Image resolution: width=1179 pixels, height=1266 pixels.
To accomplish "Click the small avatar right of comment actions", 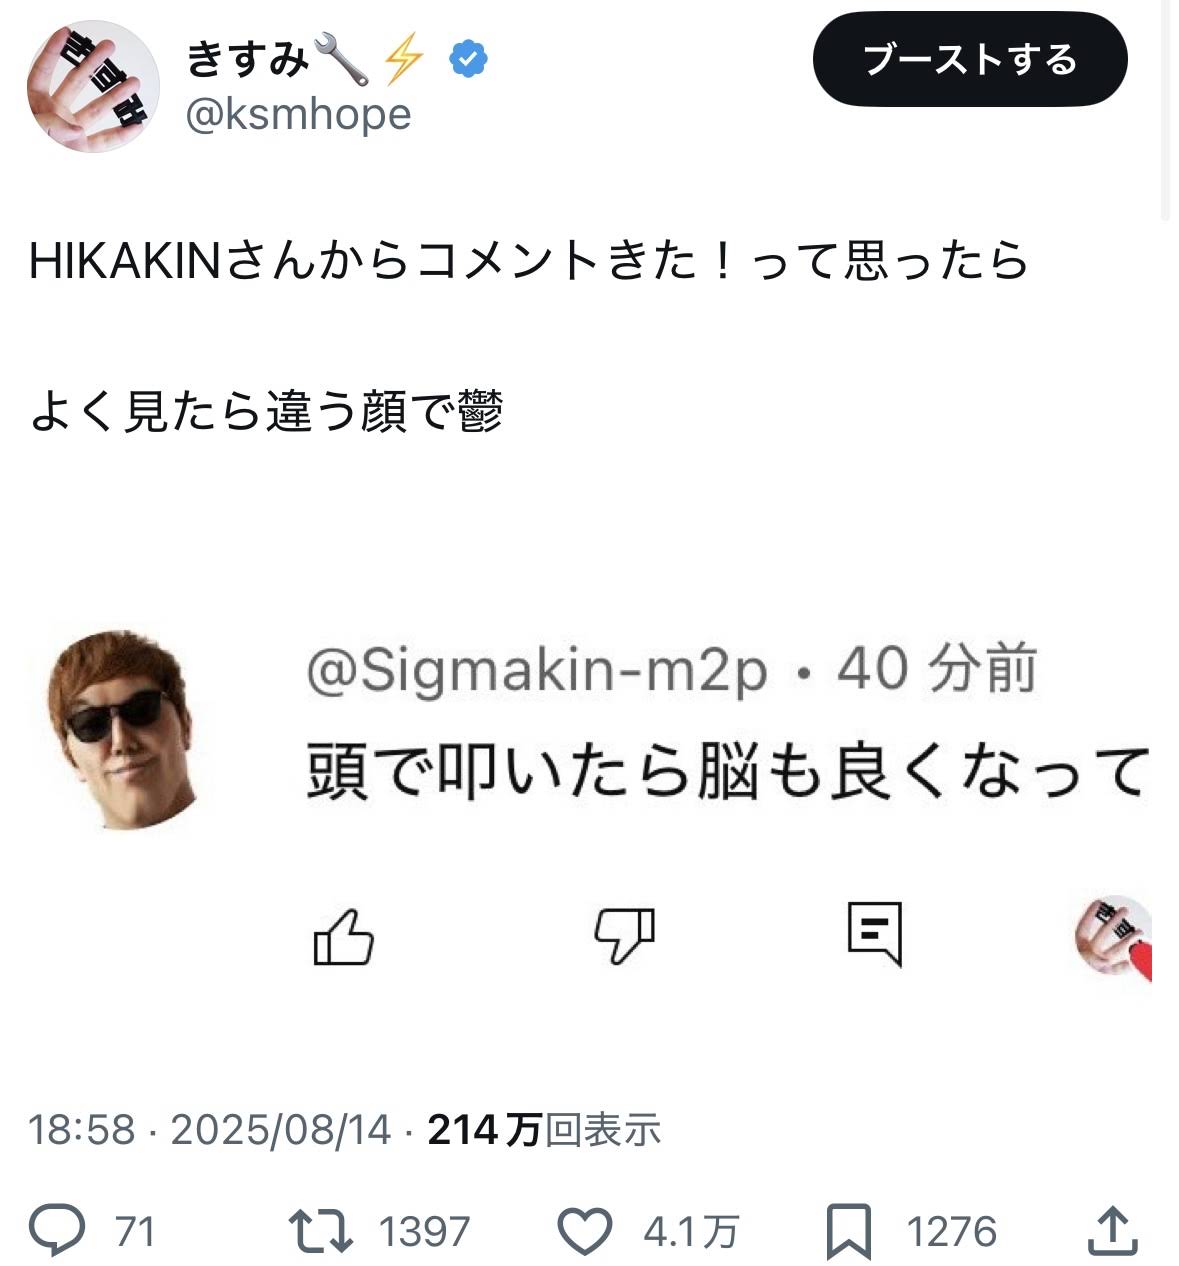I will click(1114, 938).
